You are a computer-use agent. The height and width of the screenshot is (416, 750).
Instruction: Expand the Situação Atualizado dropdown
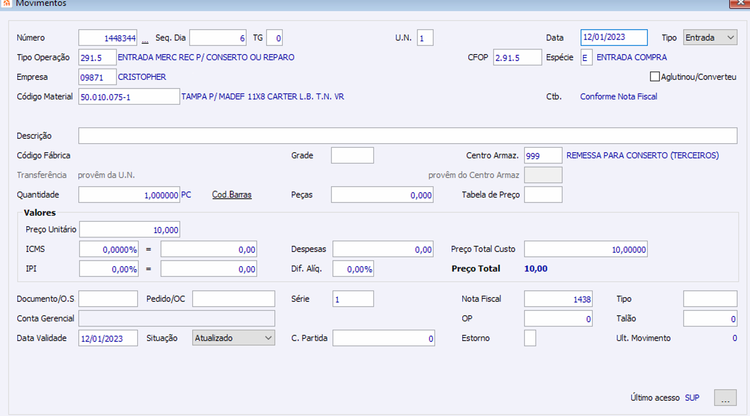(x=233, y=338)
